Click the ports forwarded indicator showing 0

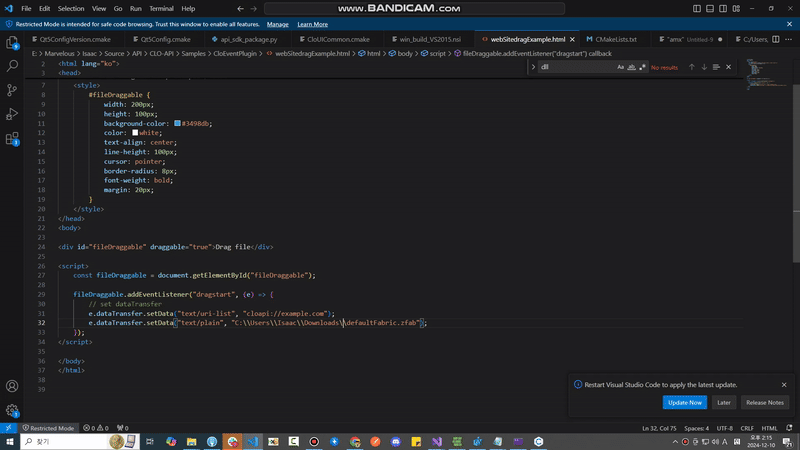pyautogui.click(x=122, y=428)
